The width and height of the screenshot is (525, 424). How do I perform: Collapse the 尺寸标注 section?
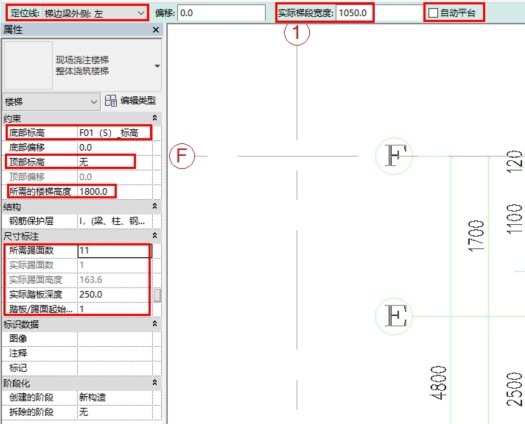click(155, 235)
